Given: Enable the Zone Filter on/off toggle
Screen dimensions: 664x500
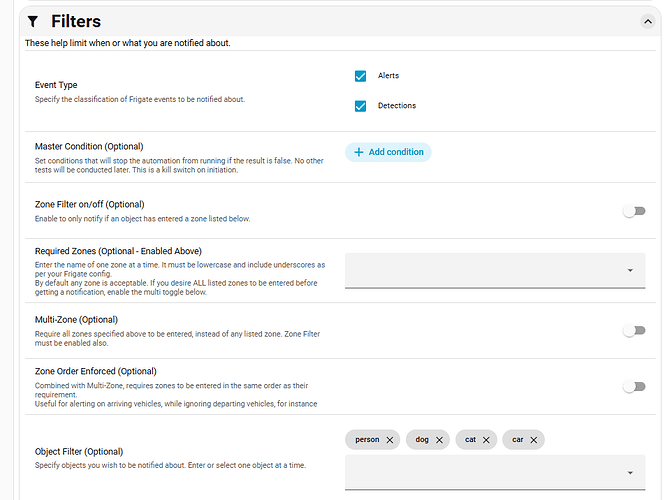Looking at the screenshot, I should [x=634, y=211].
